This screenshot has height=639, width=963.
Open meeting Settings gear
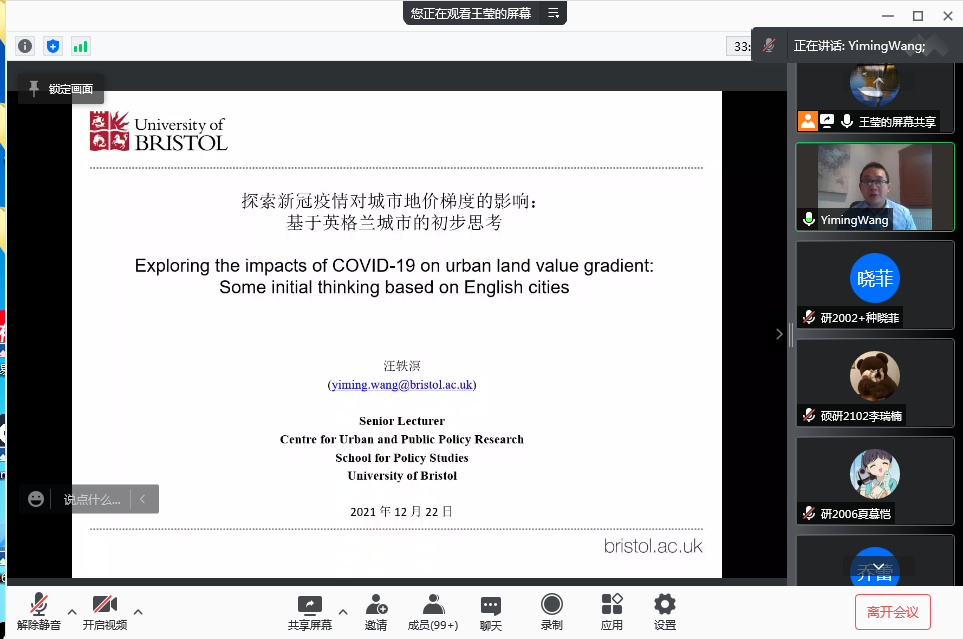tap(664, 611)
